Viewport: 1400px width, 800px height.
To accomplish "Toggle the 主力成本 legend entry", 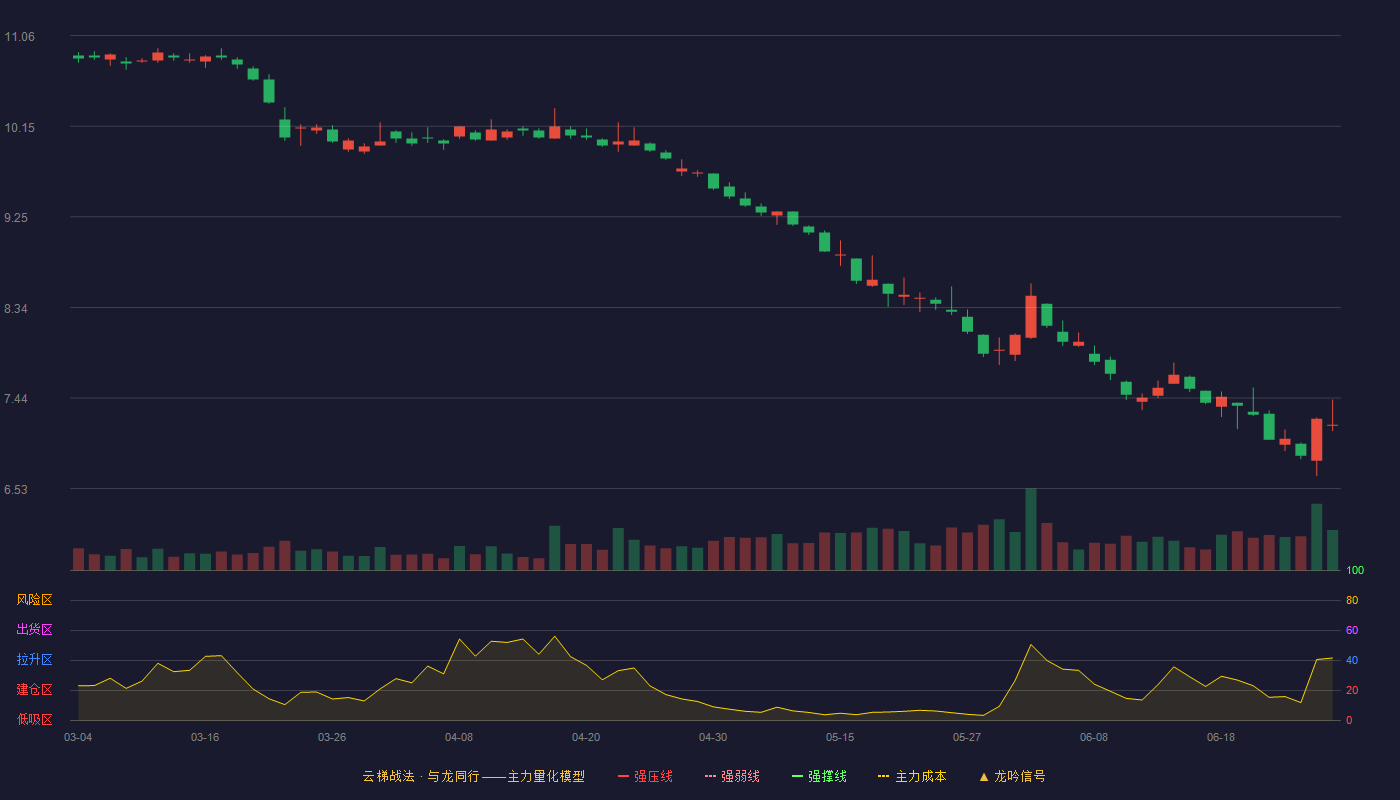I will (912, 776).
